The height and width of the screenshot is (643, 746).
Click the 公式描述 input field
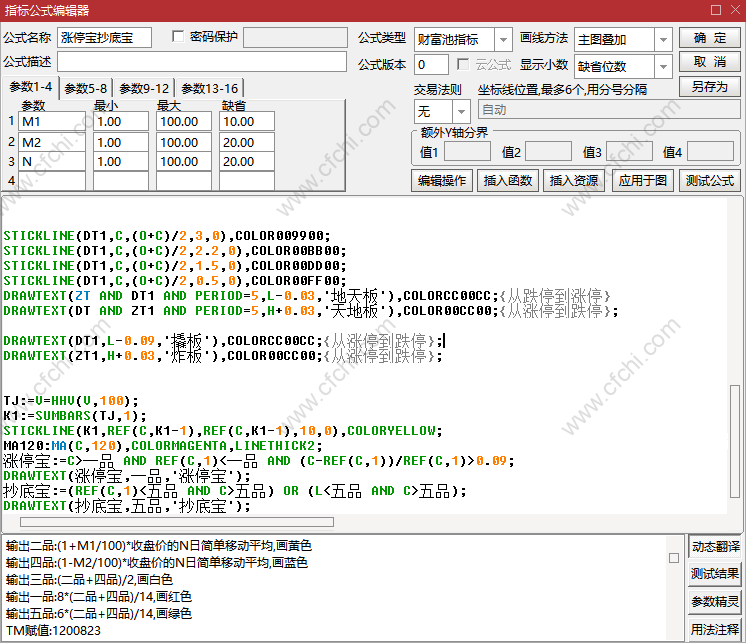(x=202, y=62)
